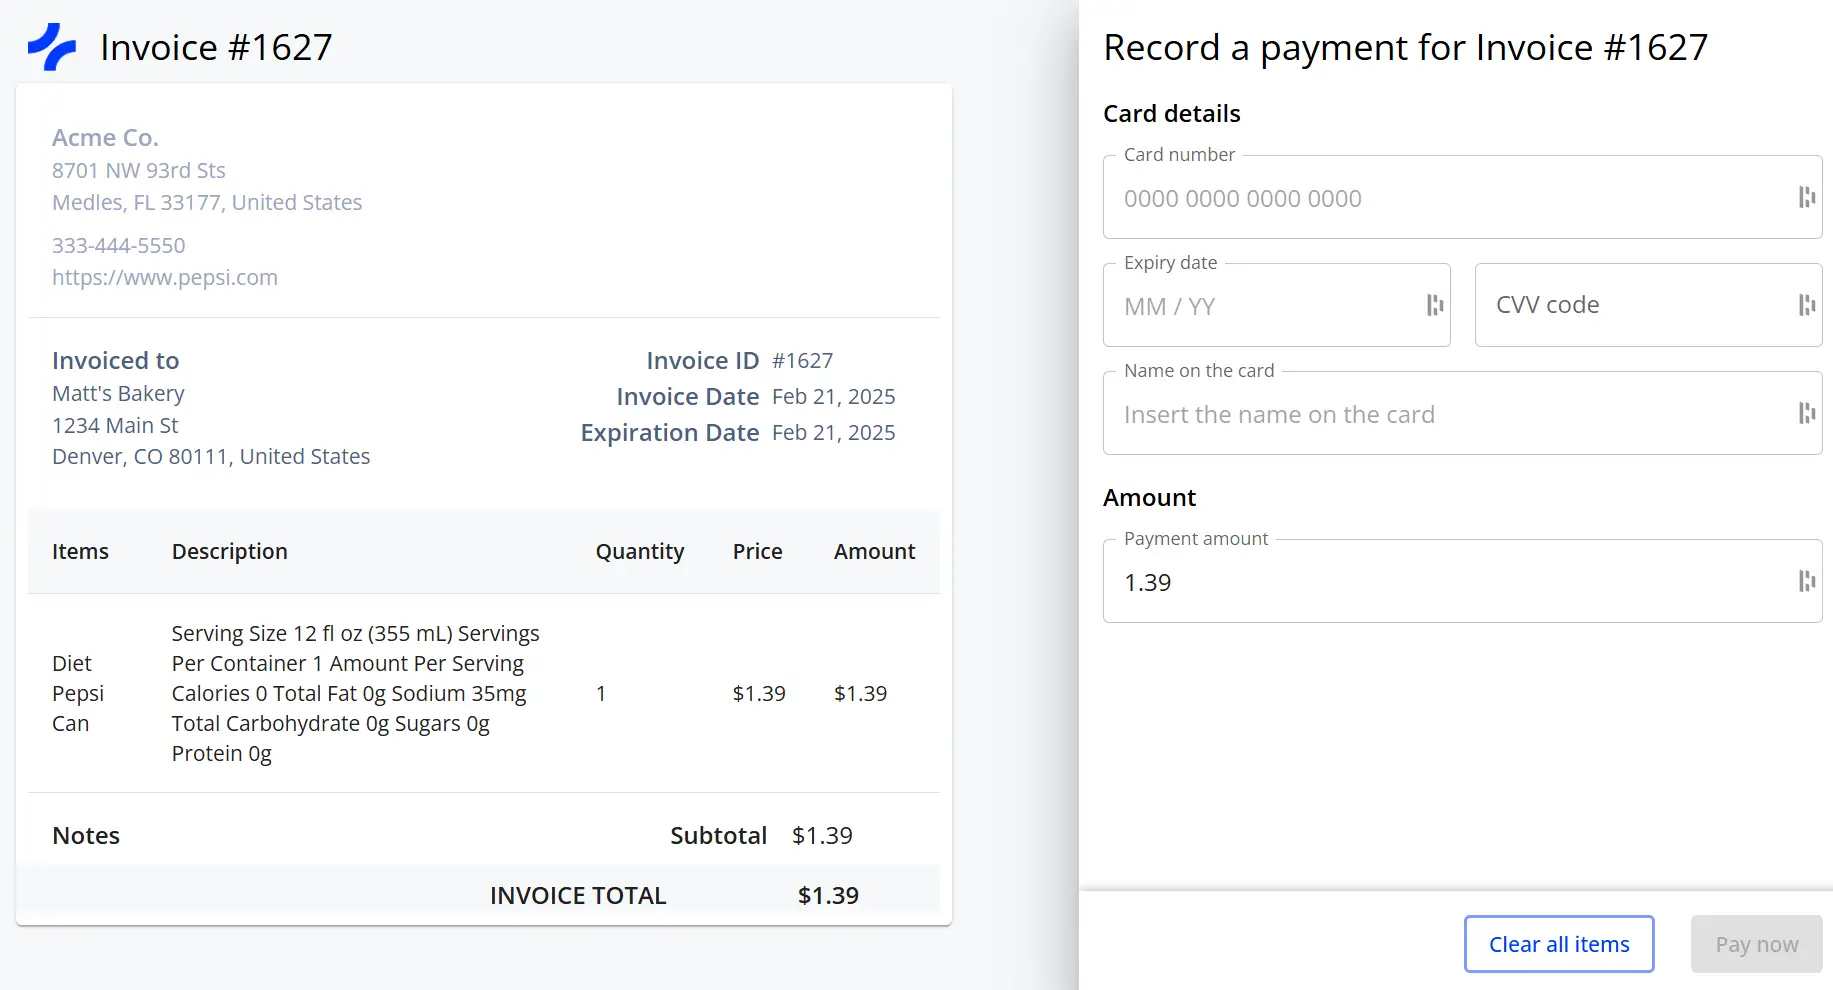Click the Clear all items button
Image resolution: width=1833 pixels, height=990 pixels.
[x=1558, y=943]
